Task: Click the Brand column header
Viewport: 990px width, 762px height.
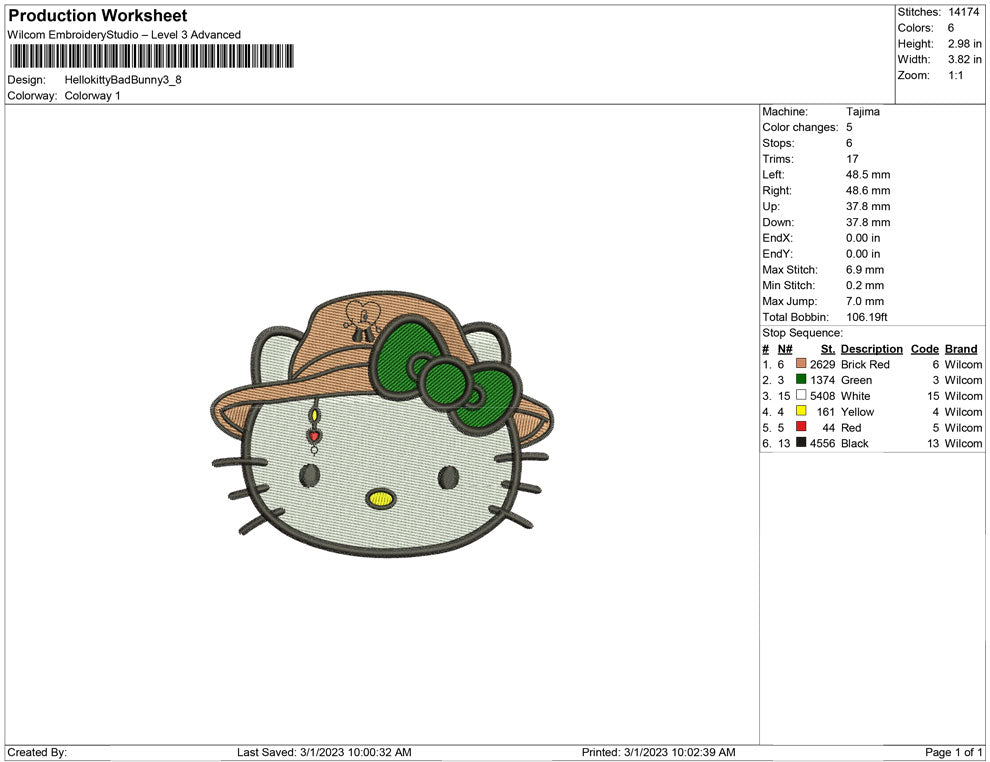Action: point(960,349)
